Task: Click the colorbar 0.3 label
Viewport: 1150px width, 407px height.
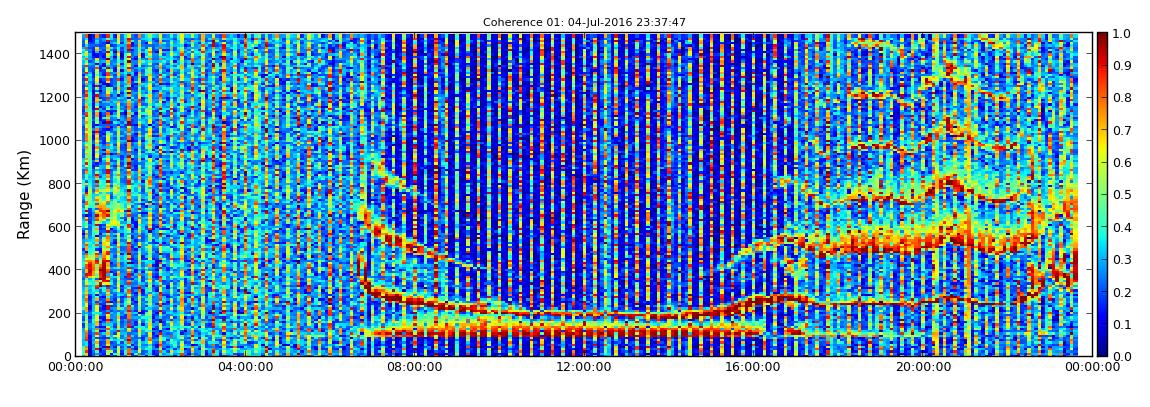Action: tap(1121, 260)
